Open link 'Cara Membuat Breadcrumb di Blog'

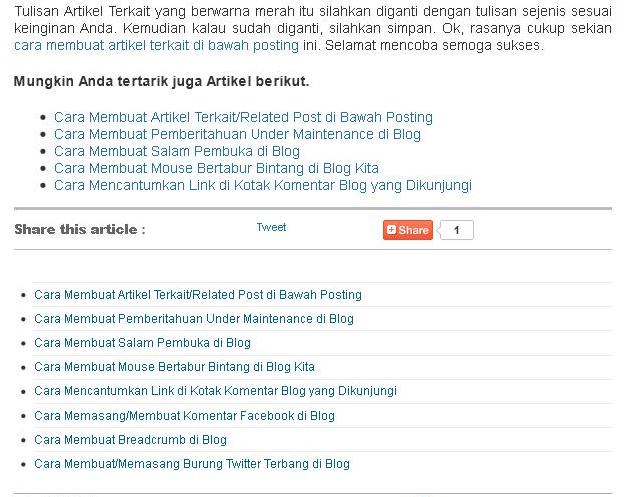130,440
